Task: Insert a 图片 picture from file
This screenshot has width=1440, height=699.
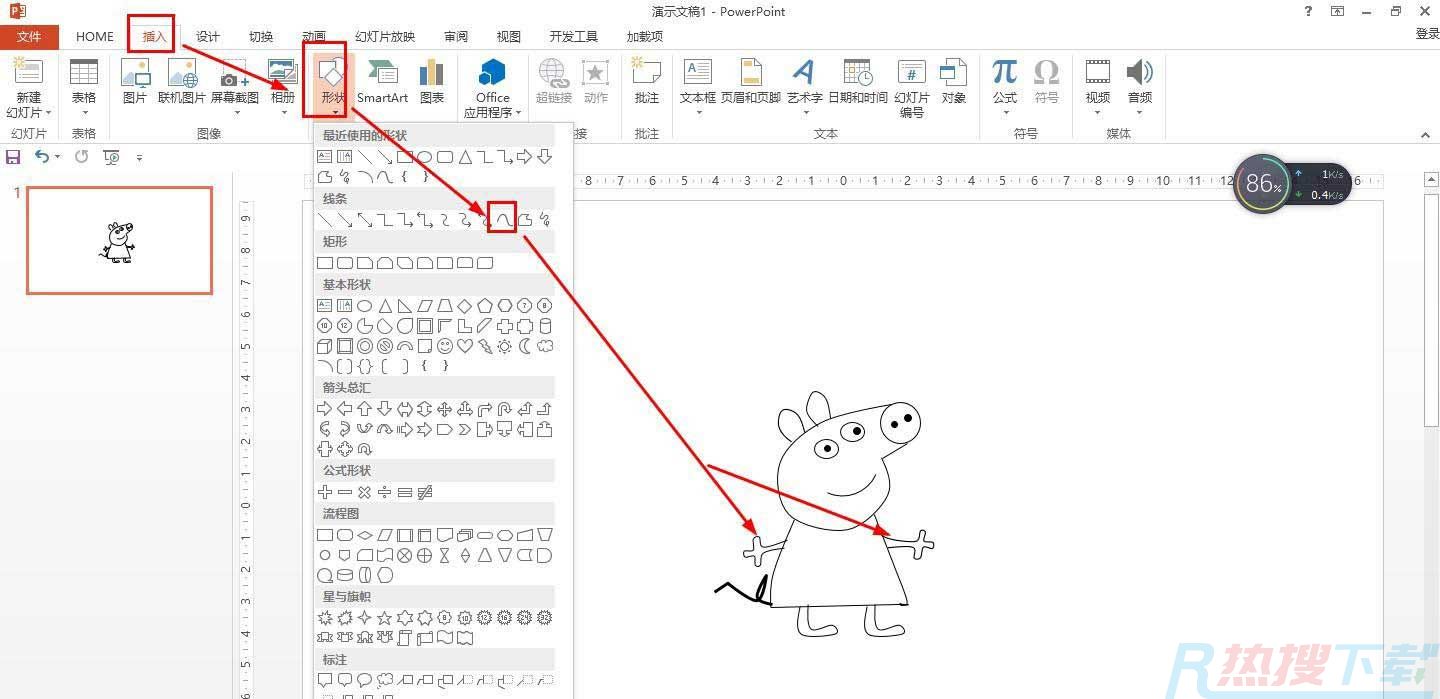Action: 134,81
